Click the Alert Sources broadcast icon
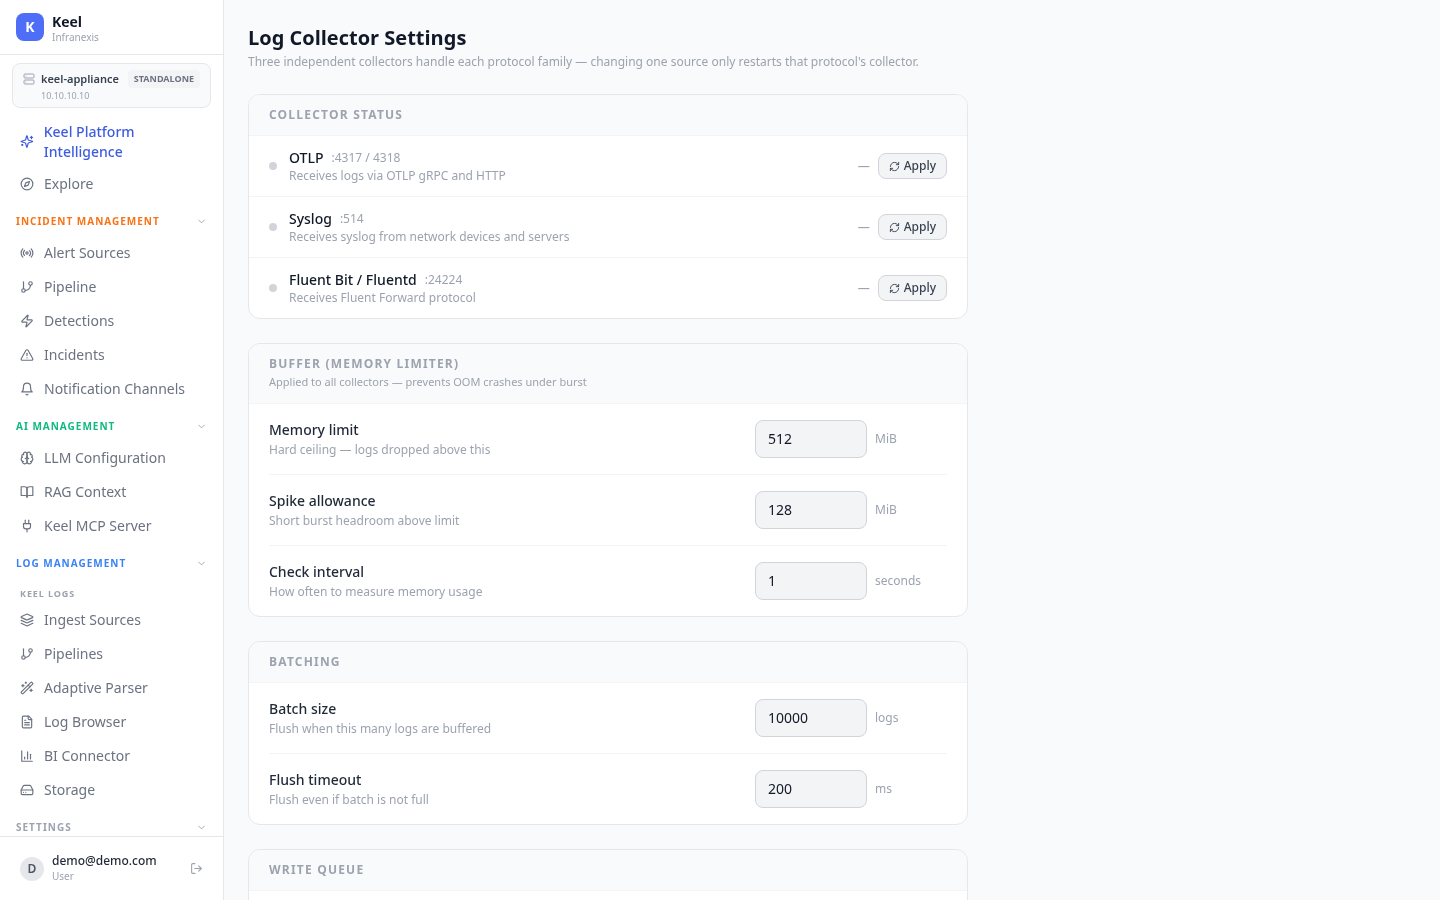 [27, 253]
